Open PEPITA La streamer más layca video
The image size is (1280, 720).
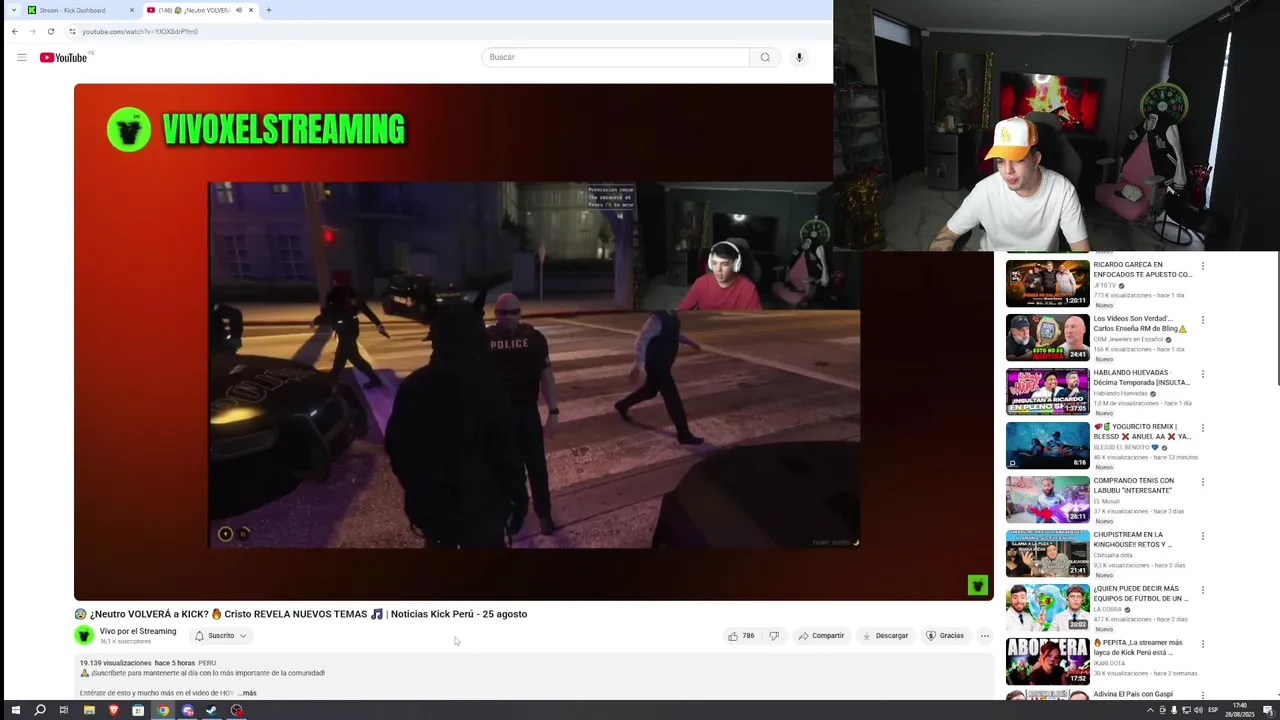click(1047, 661)
